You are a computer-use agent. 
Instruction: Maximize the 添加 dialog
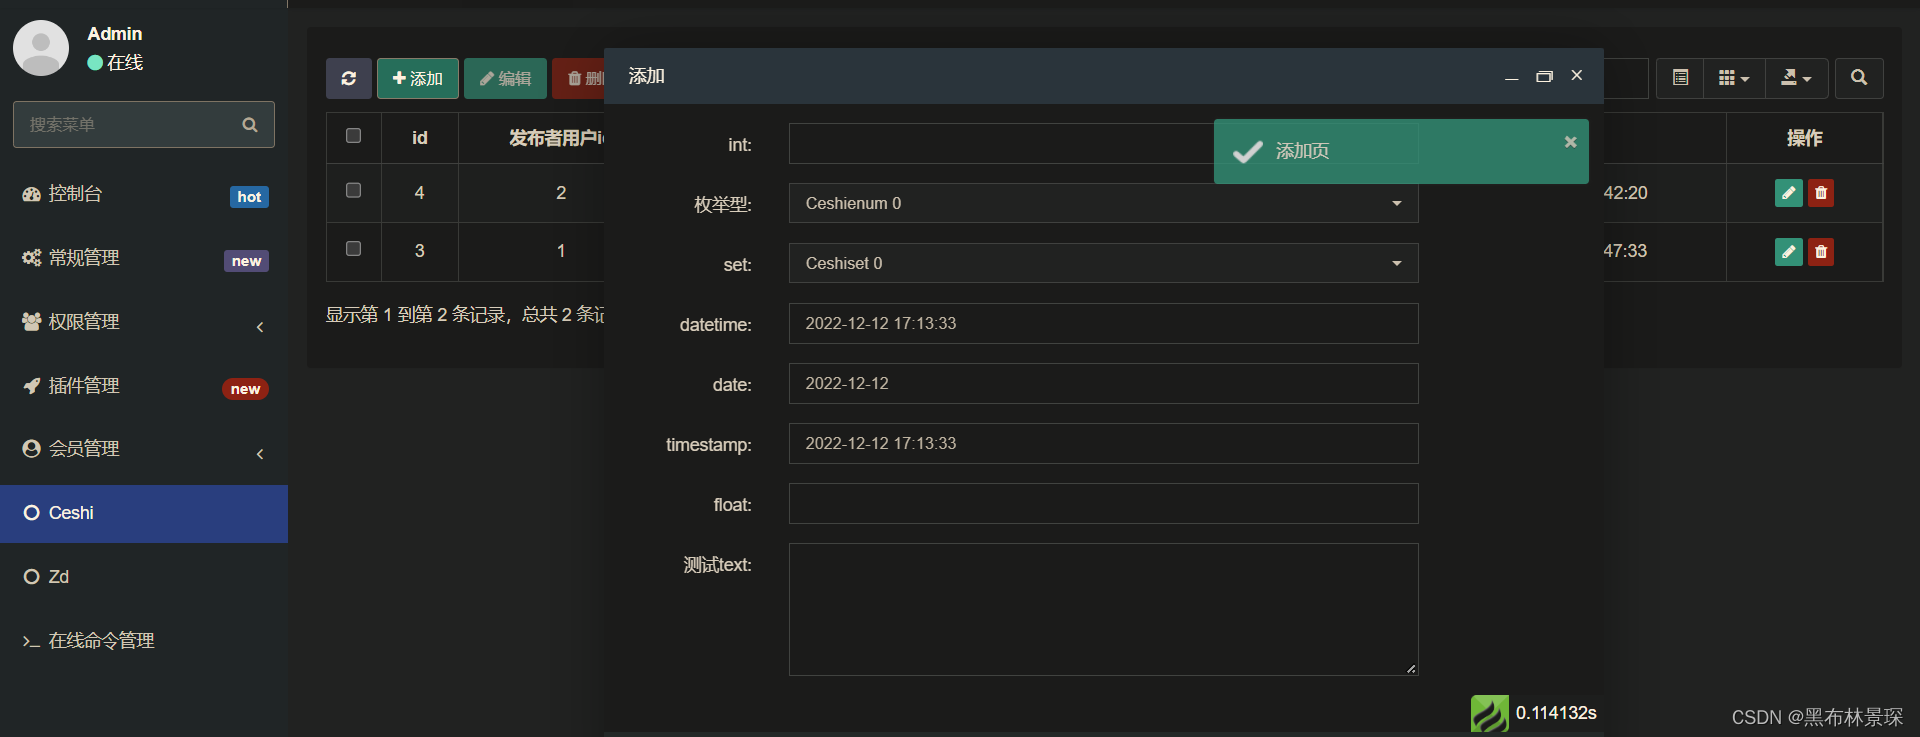1544,77
